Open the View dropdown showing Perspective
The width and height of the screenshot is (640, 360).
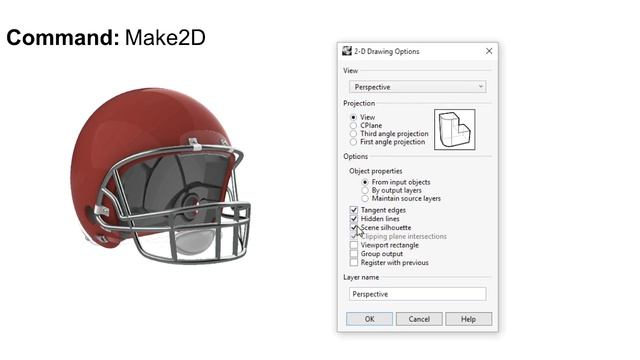click(x=417, y=87)
